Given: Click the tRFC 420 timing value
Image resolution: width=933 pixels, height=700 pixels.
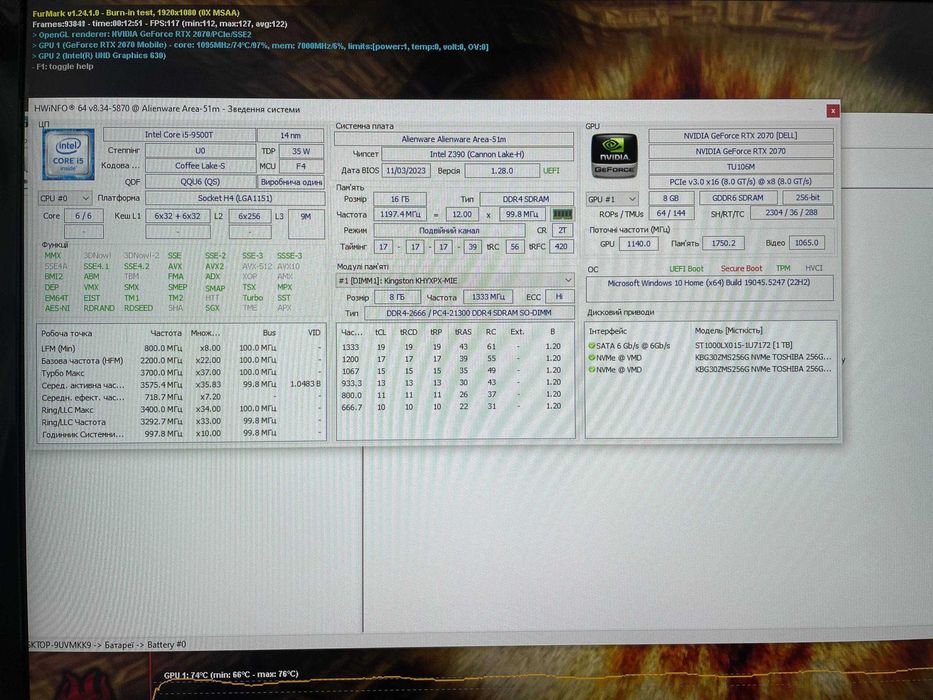Looking at the screenshot, I should click(x=561, y=246).
